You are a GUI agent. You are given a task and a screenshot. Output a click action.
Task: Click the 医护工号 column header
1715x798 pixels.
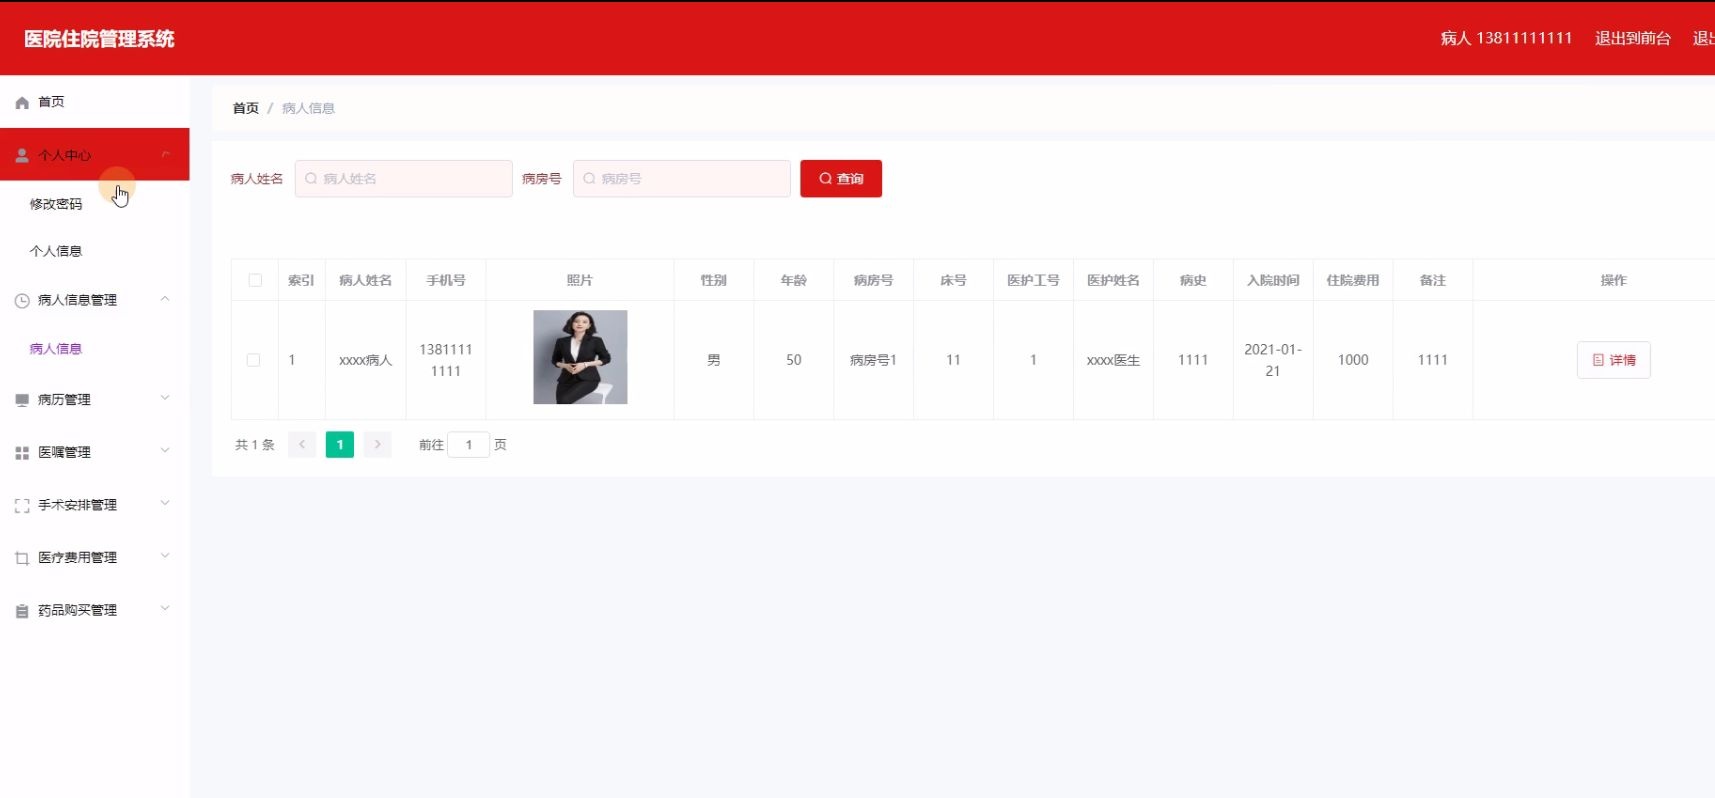click(1033, 281)
